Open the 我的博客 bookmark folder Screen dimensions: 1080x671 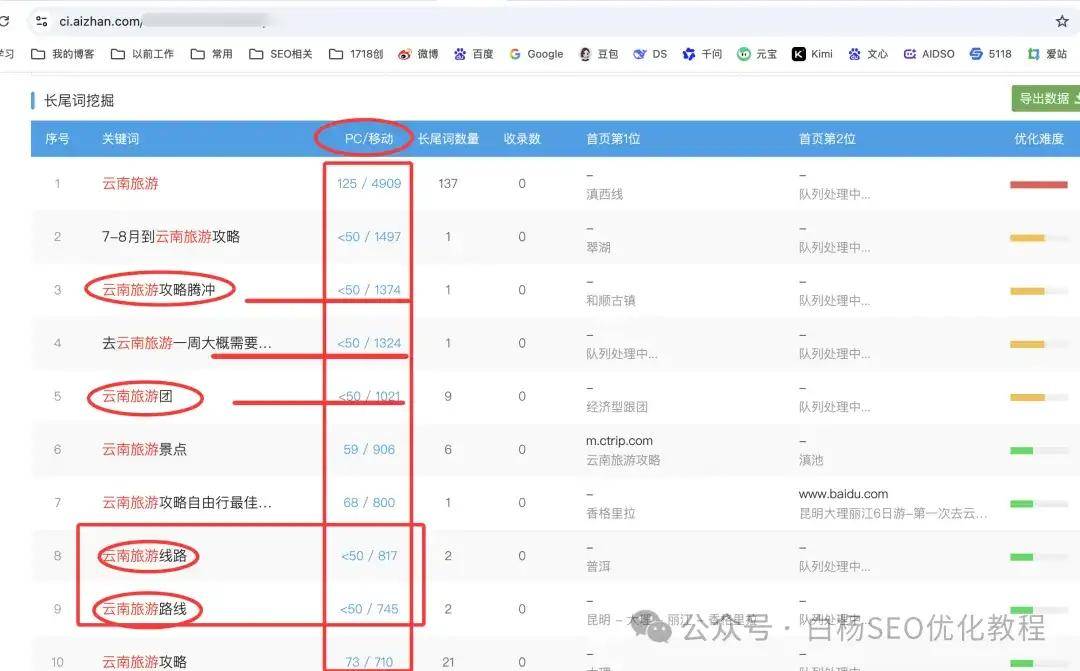(x=63, y=54)
